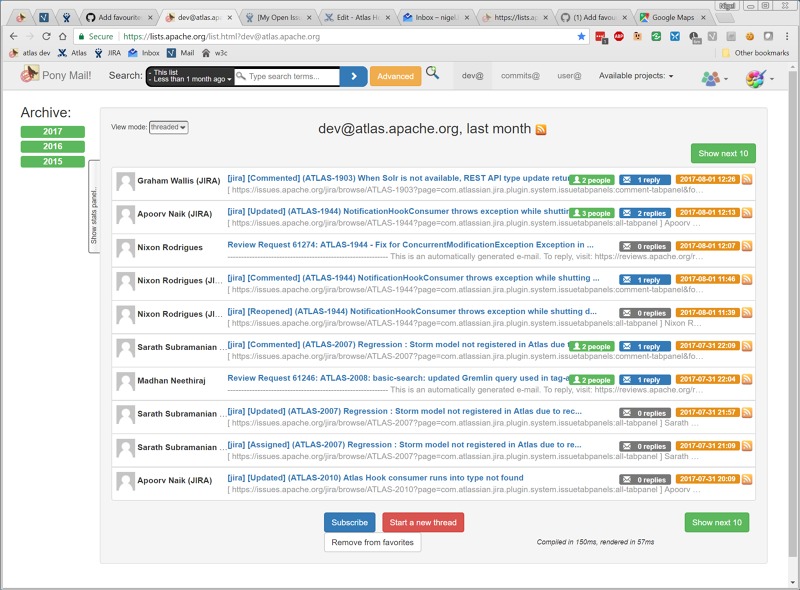Open the ATLAS-2010 Atlas Hook consumer thread
Viewport: 800px width, 590px height.
[375, 478]
